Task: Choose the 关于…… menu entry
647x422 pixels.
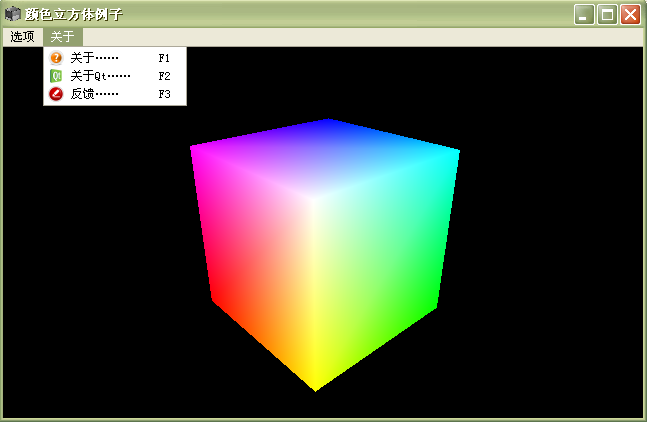Action: tap(94, 58)
